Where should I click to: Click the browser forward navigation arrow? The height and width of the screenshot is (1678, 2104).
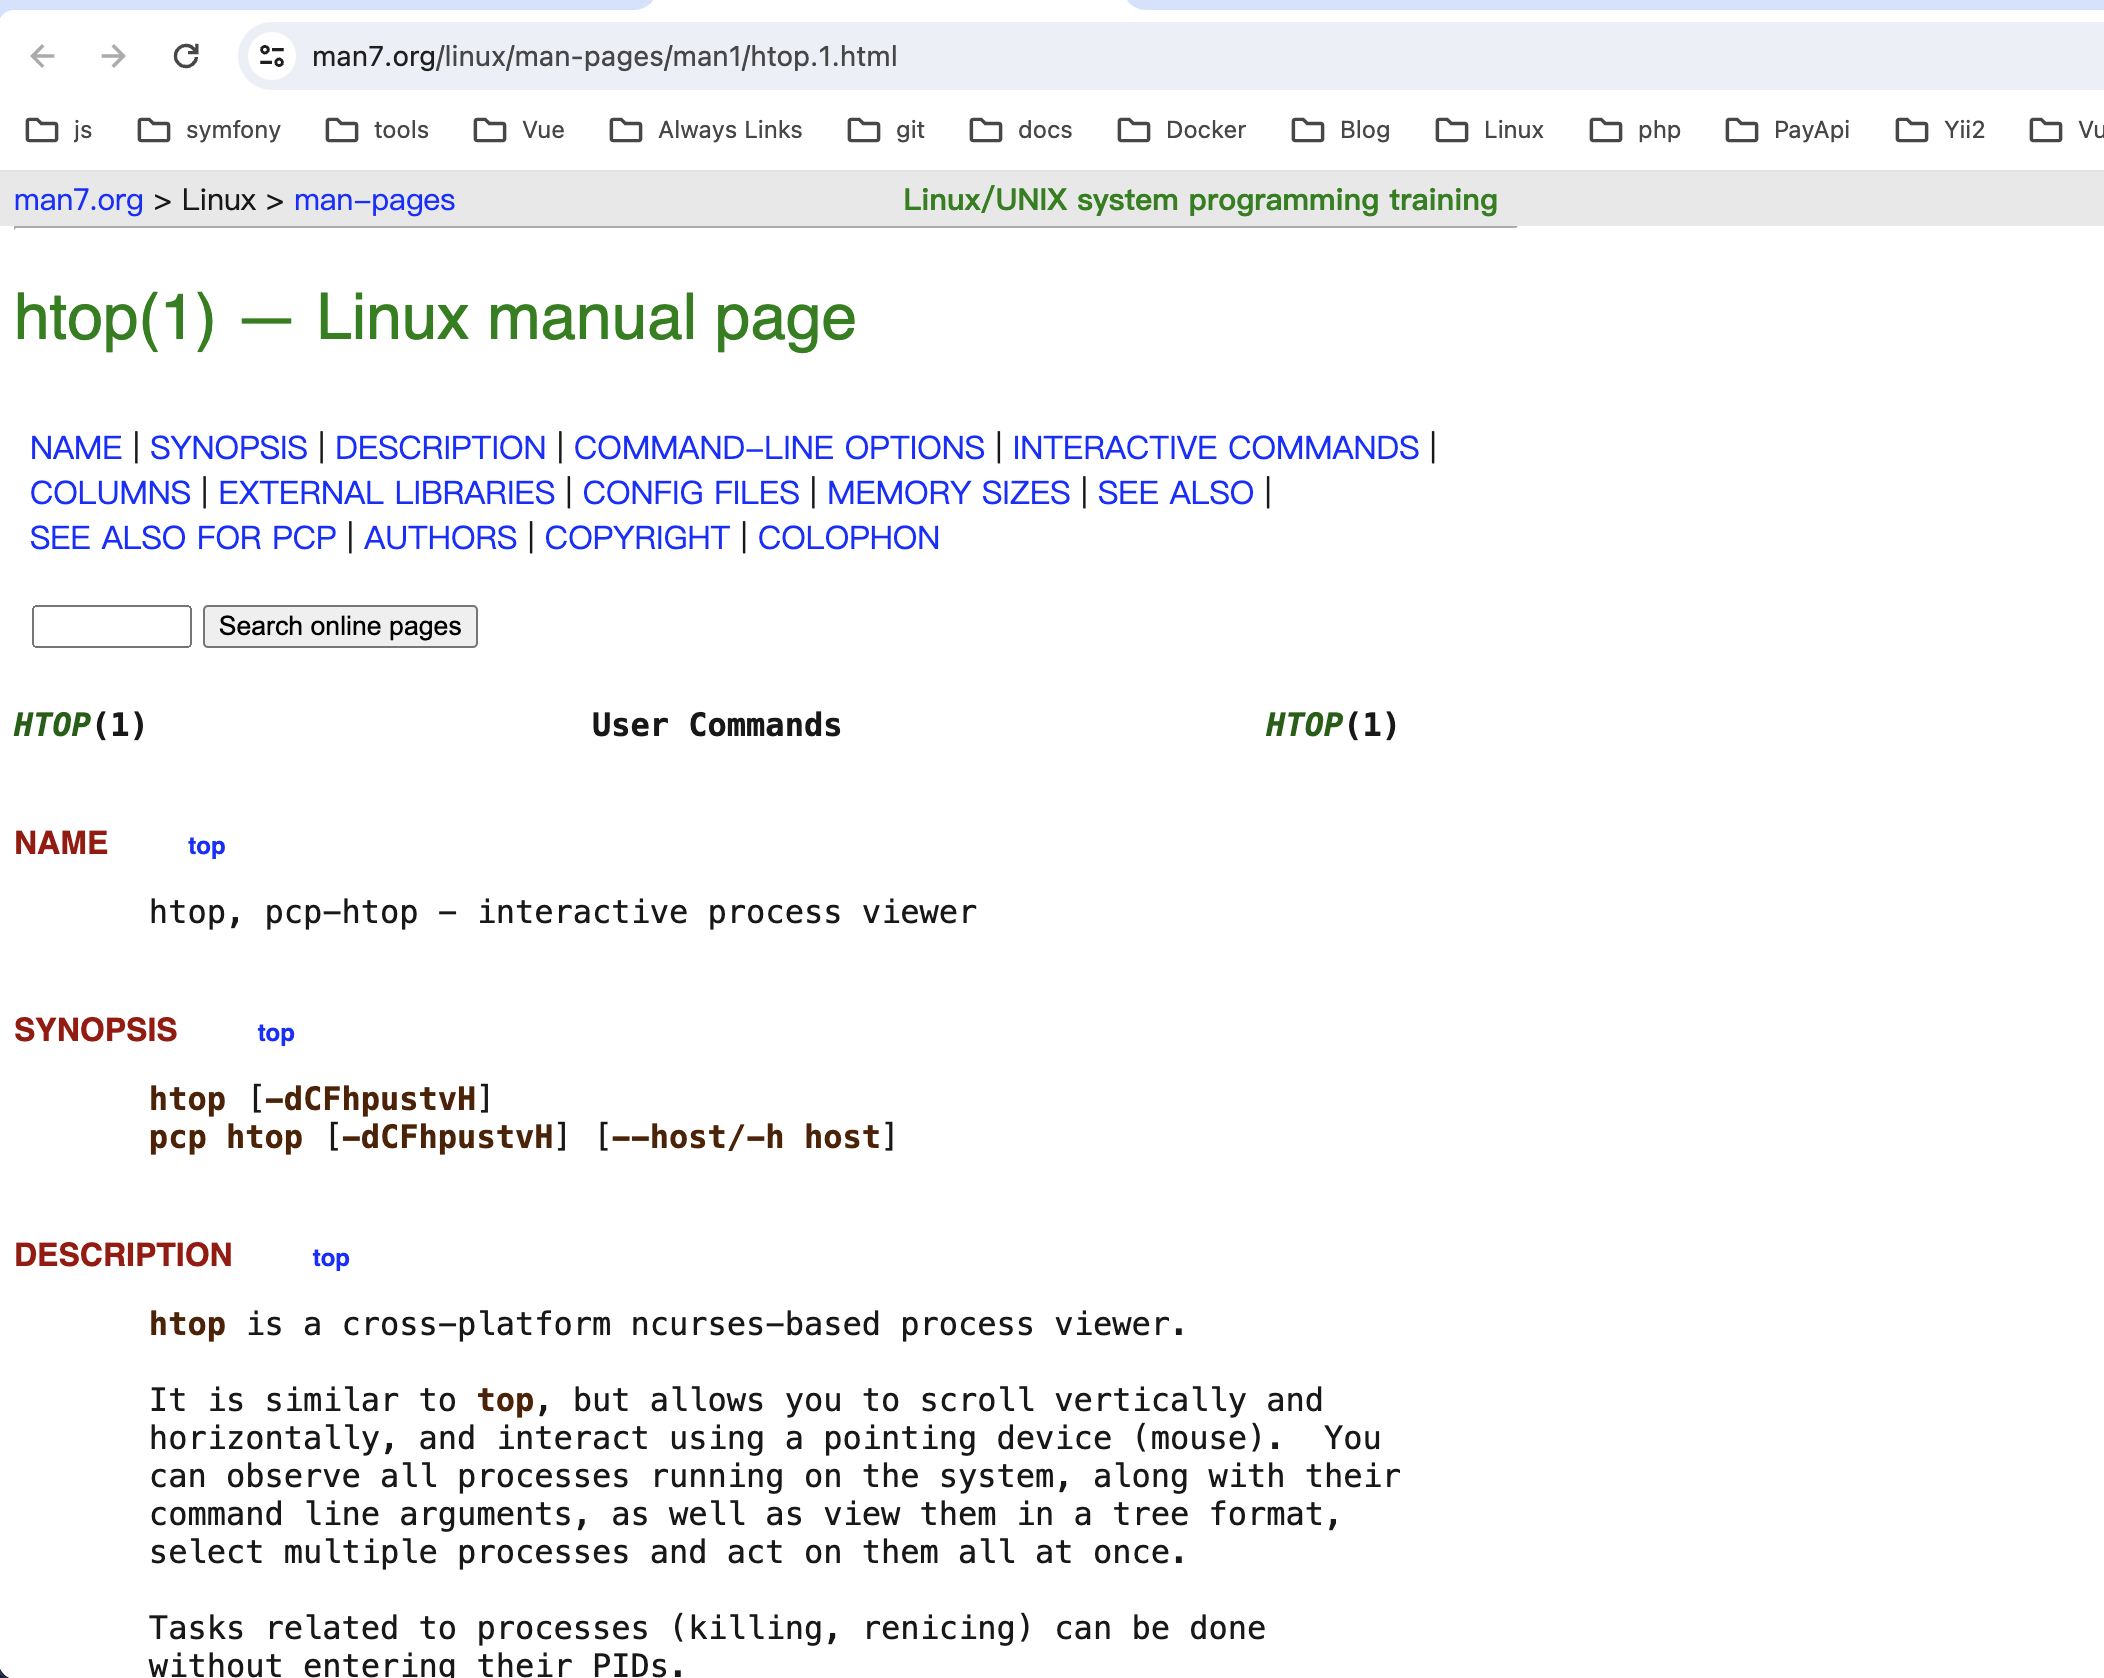pyautogui.click(x=114, y=57)
